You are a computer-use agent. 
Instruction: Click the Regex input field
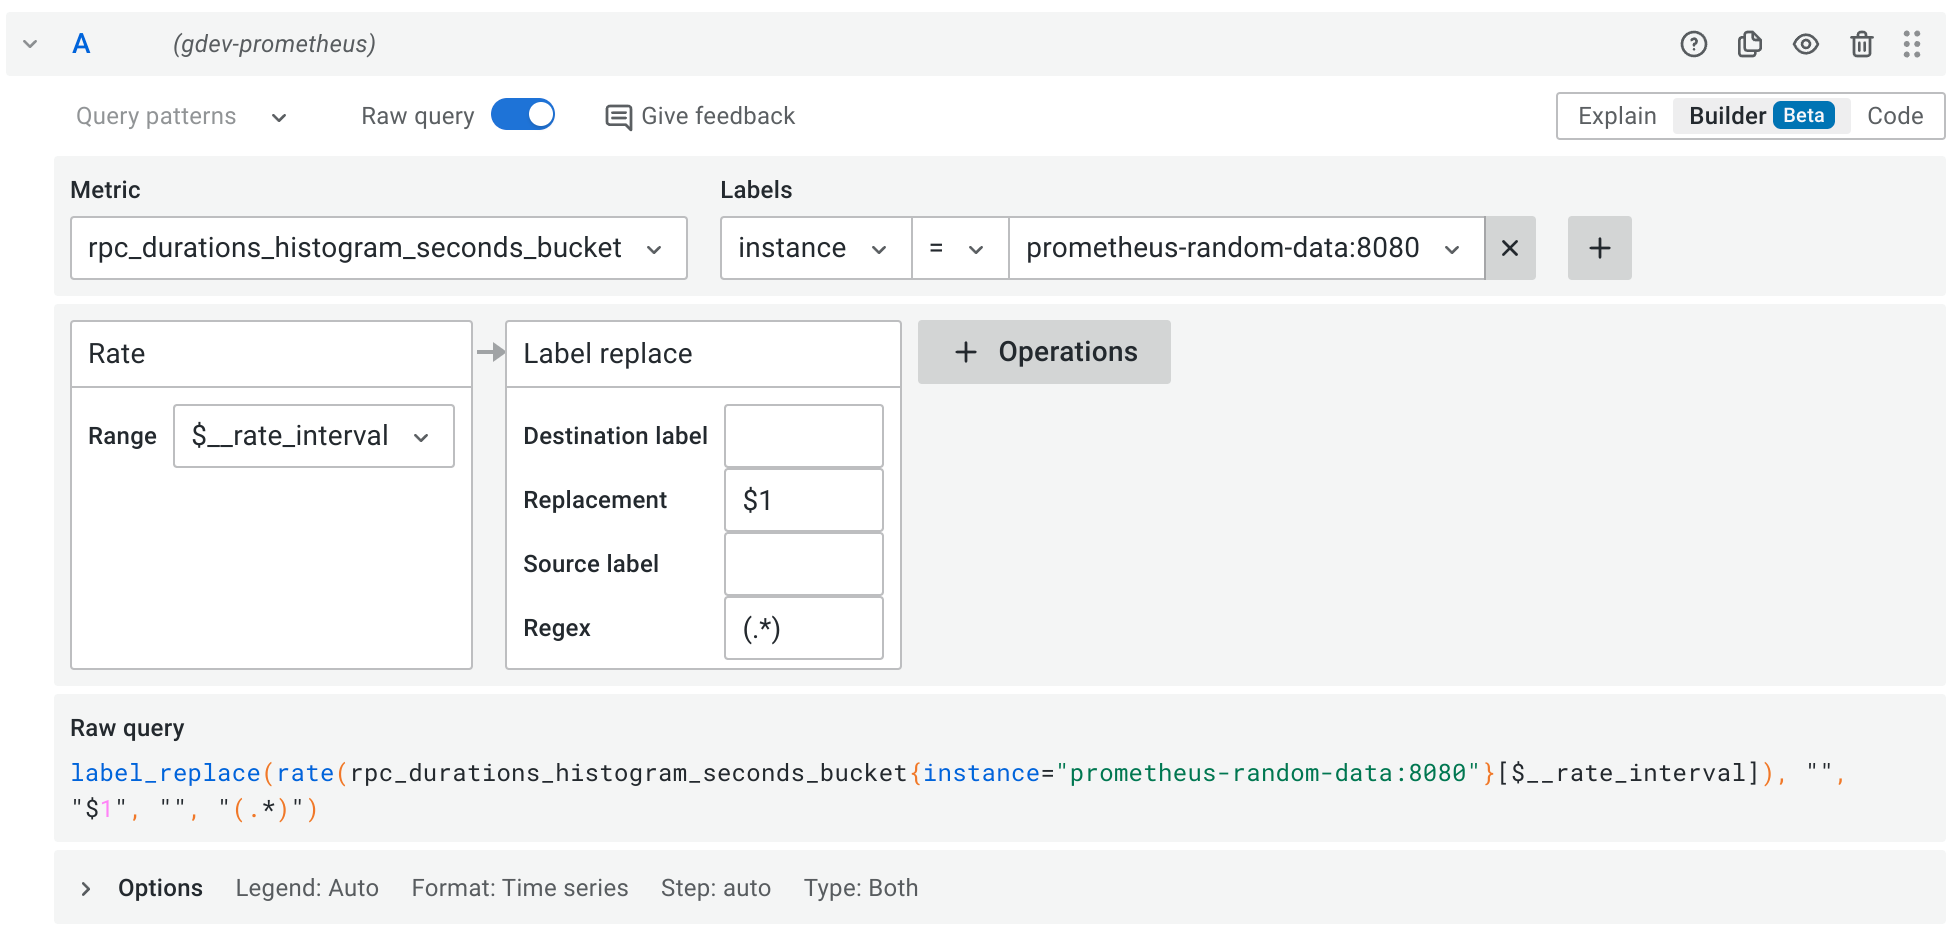tap(803, 628)
